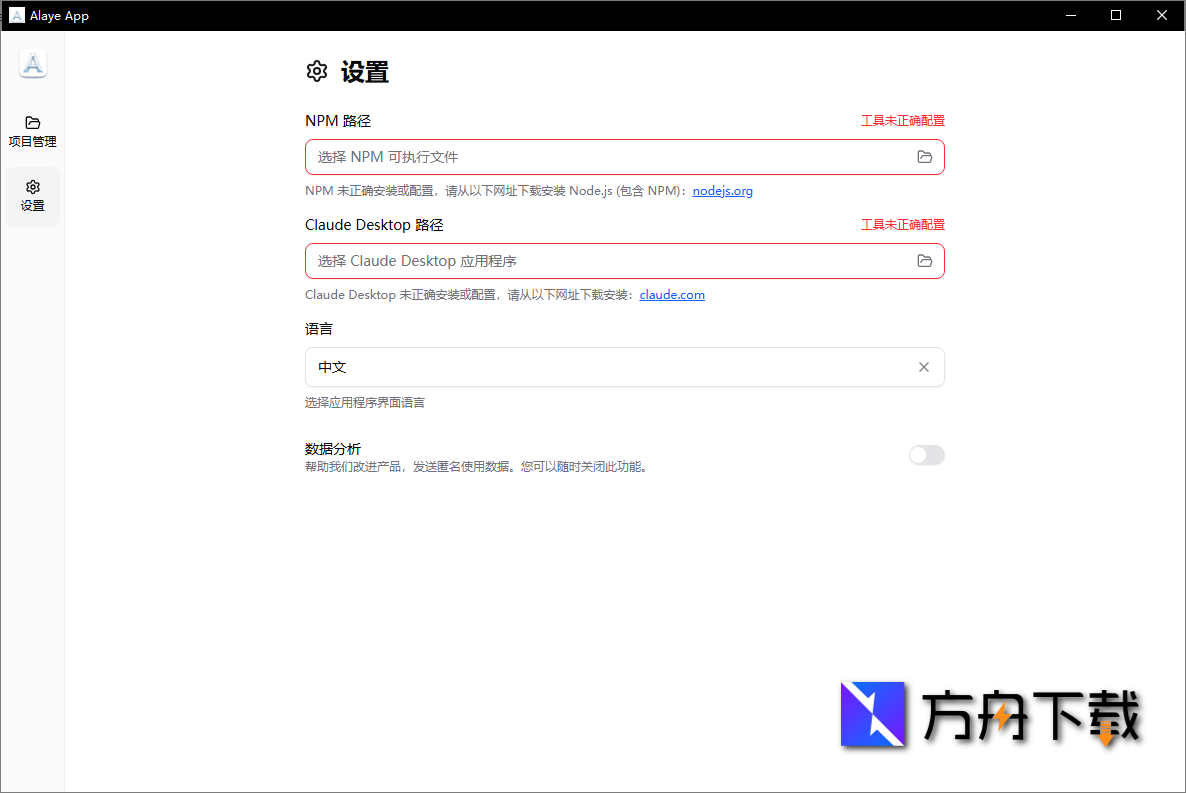The width and height of the screenshot is (1186, 793).
Task: Click the Alaye App icon in the title bar
Action: click(16, 15)
